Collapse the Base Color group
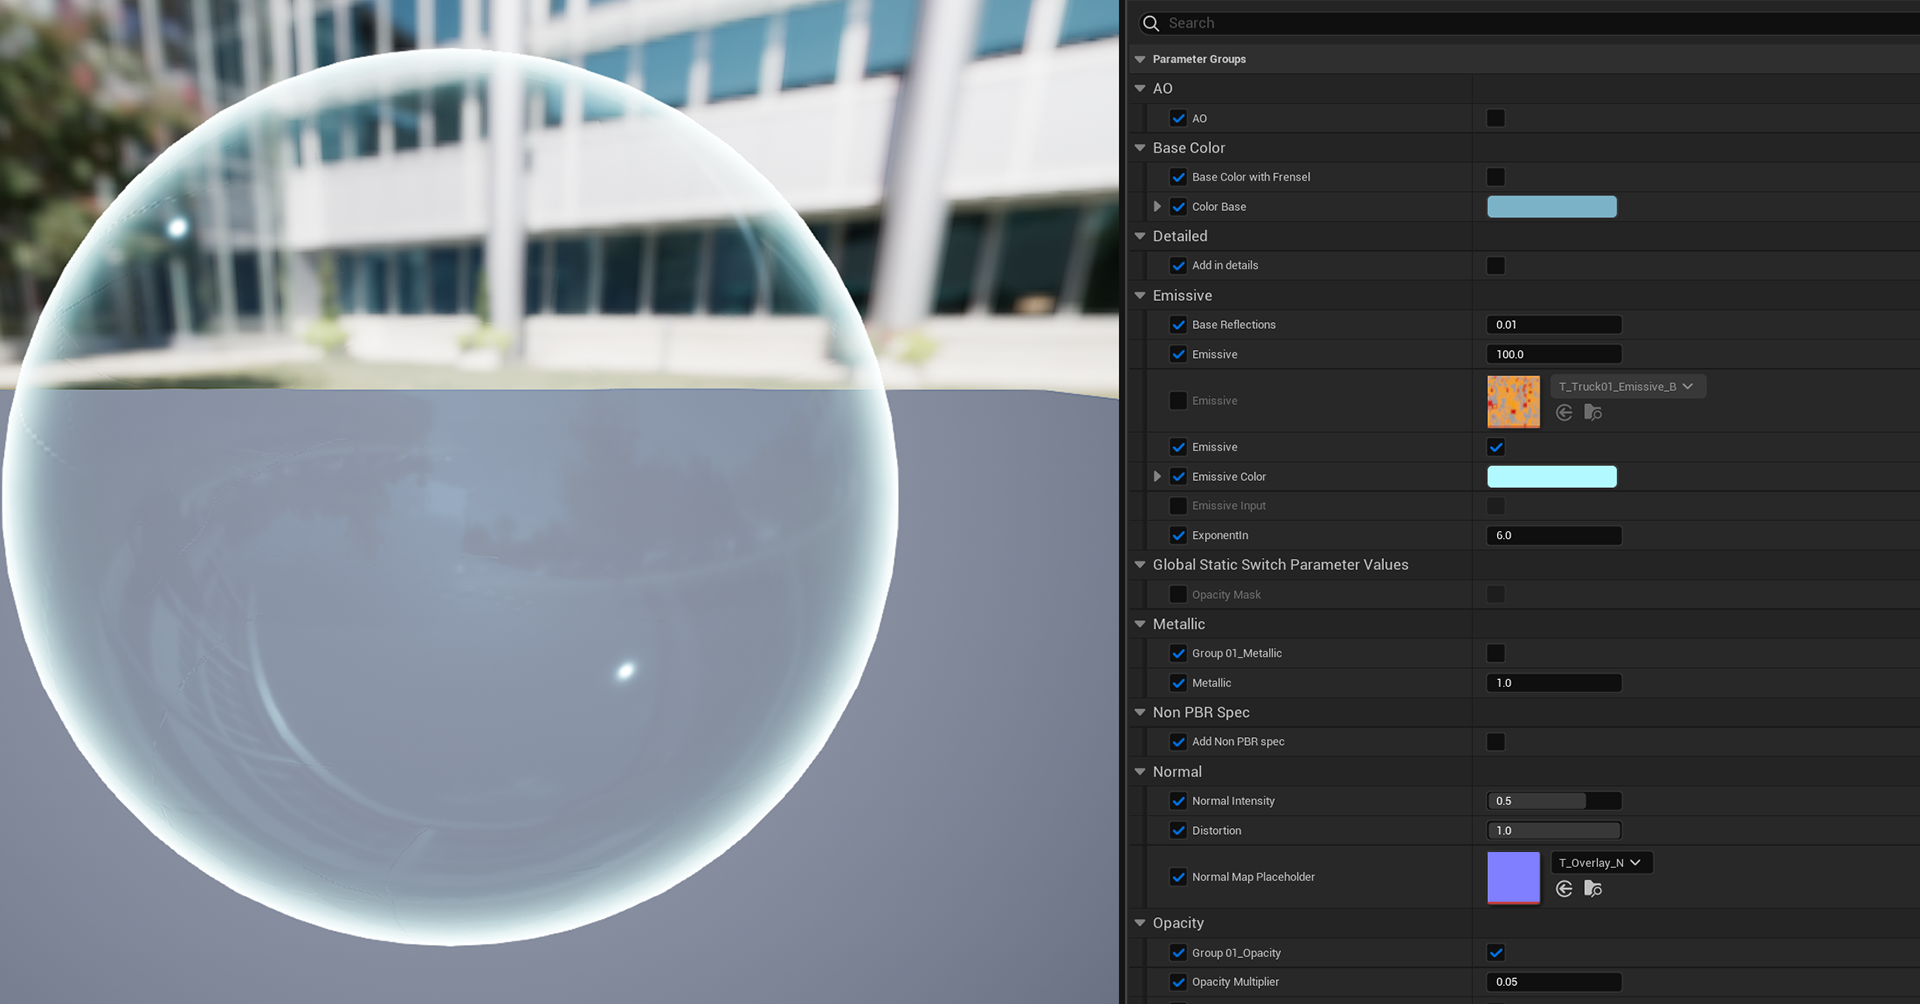The height and width of the screenshot is (1004, 1920). click(x=1140, y=148)
